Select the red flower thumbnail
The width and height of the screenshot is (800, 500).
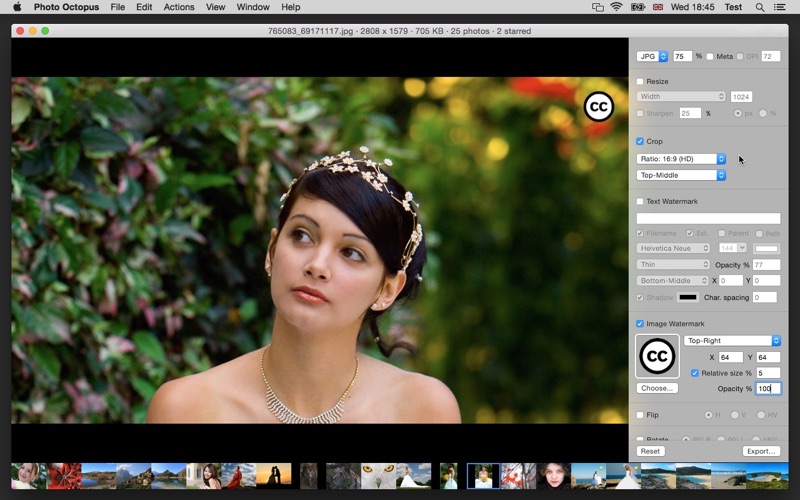pos(64,476)
